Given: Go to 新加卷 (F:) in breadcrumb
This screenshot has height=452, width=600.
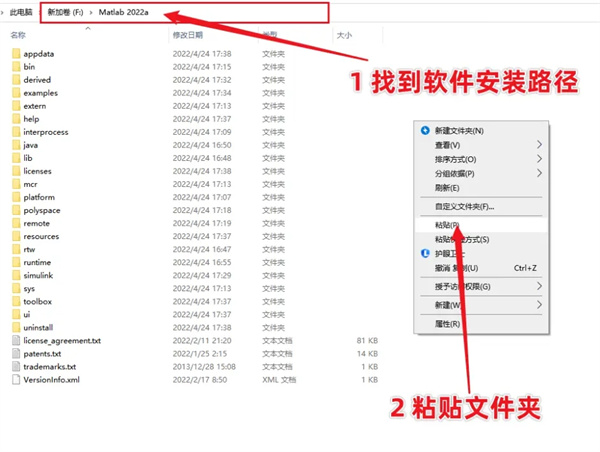Looking at the screenshot, I should click(65, 13).
